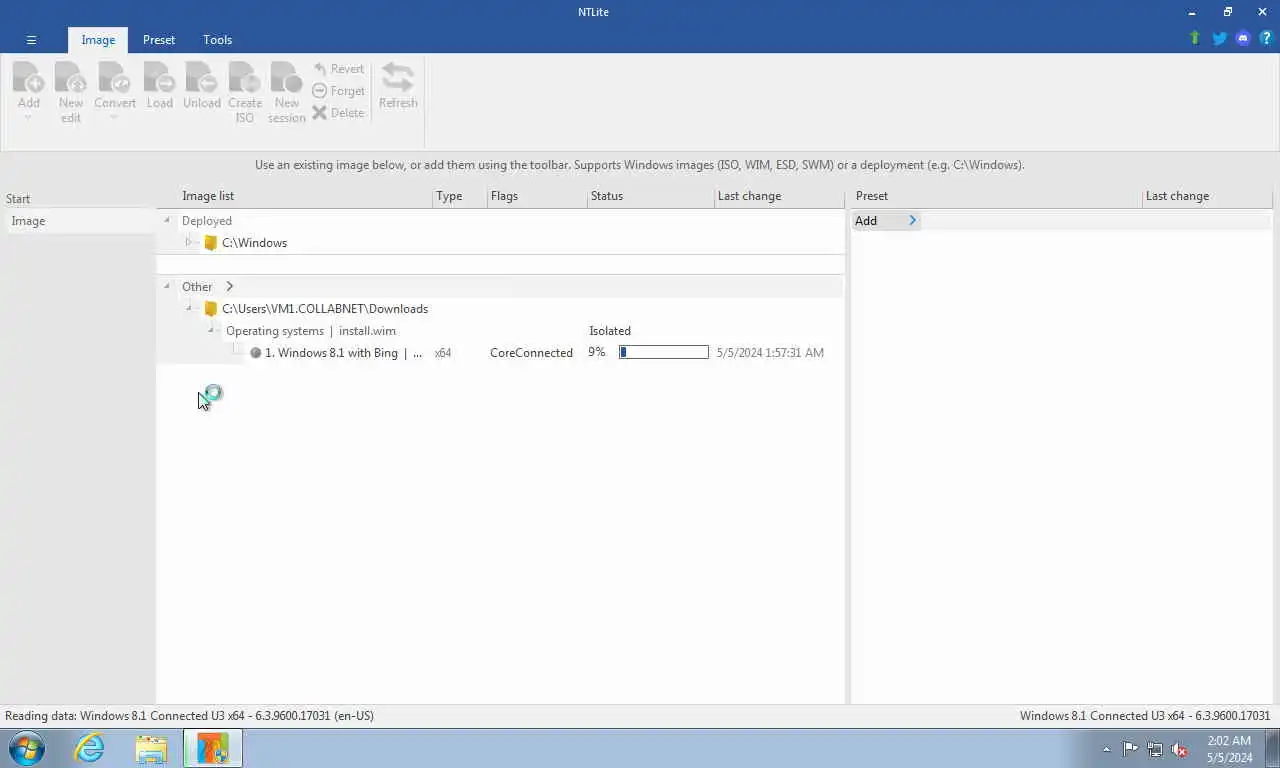This screenshot has height=768, width=1280.
Task: Click the Reading data status bar text
Action: tap(189, 716)
